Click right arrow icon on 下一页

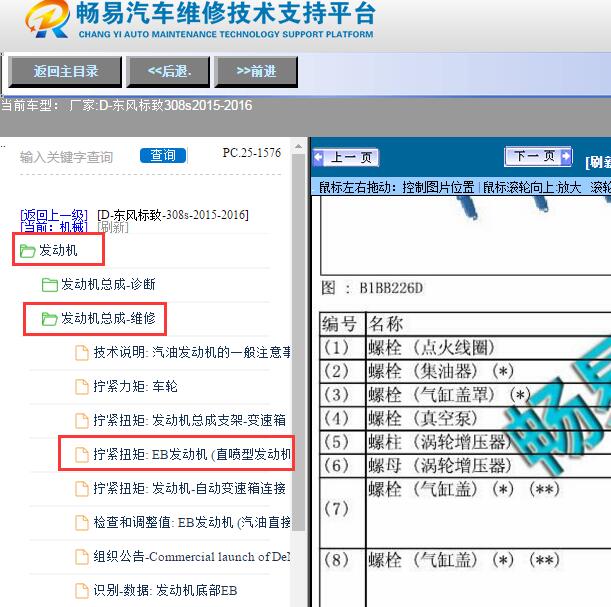[566, 156]
